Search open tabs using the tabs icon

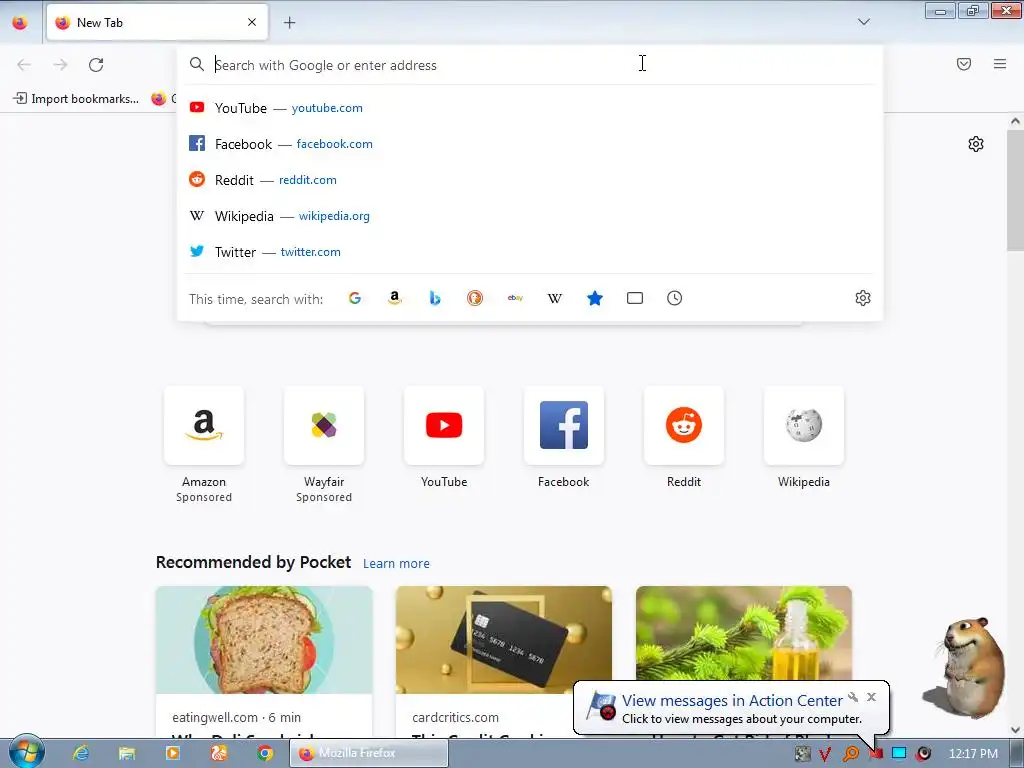(635, 298)
